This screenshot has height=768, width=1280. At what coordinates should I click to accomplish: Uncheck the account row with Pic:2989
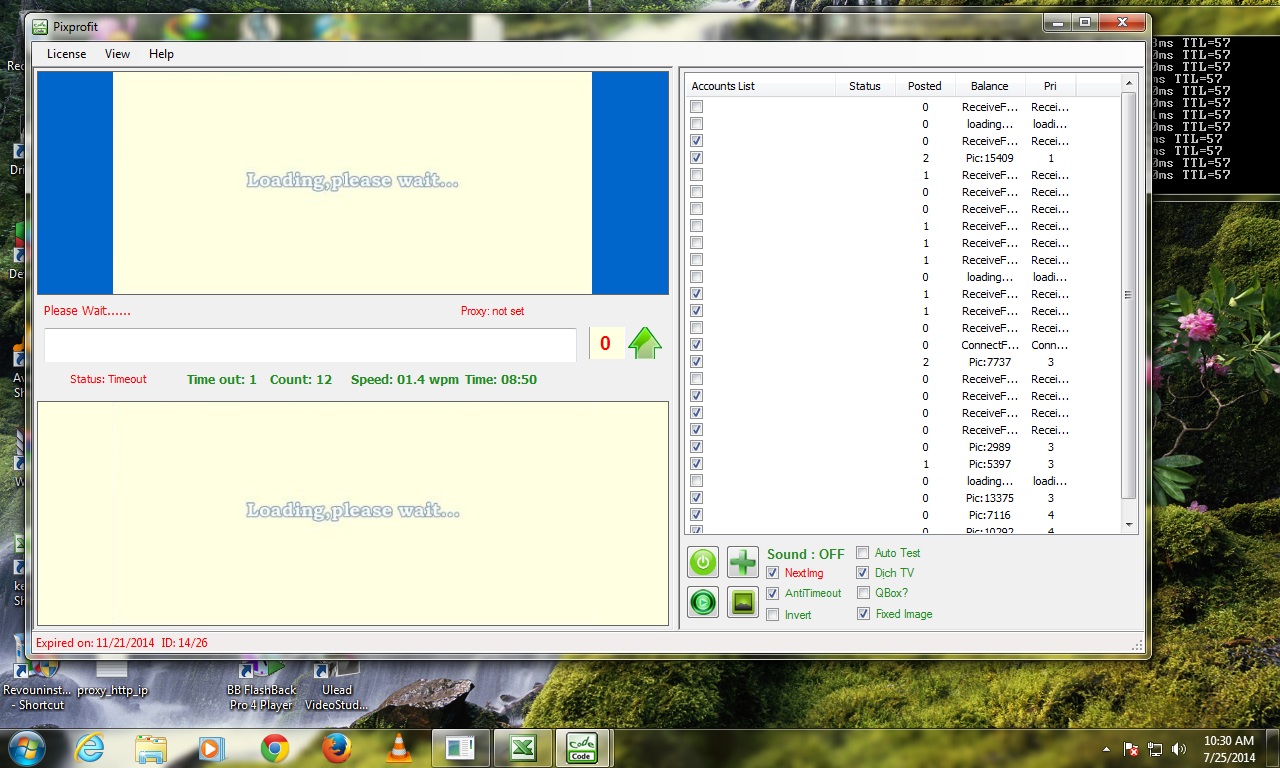click(x=696, y=447)
